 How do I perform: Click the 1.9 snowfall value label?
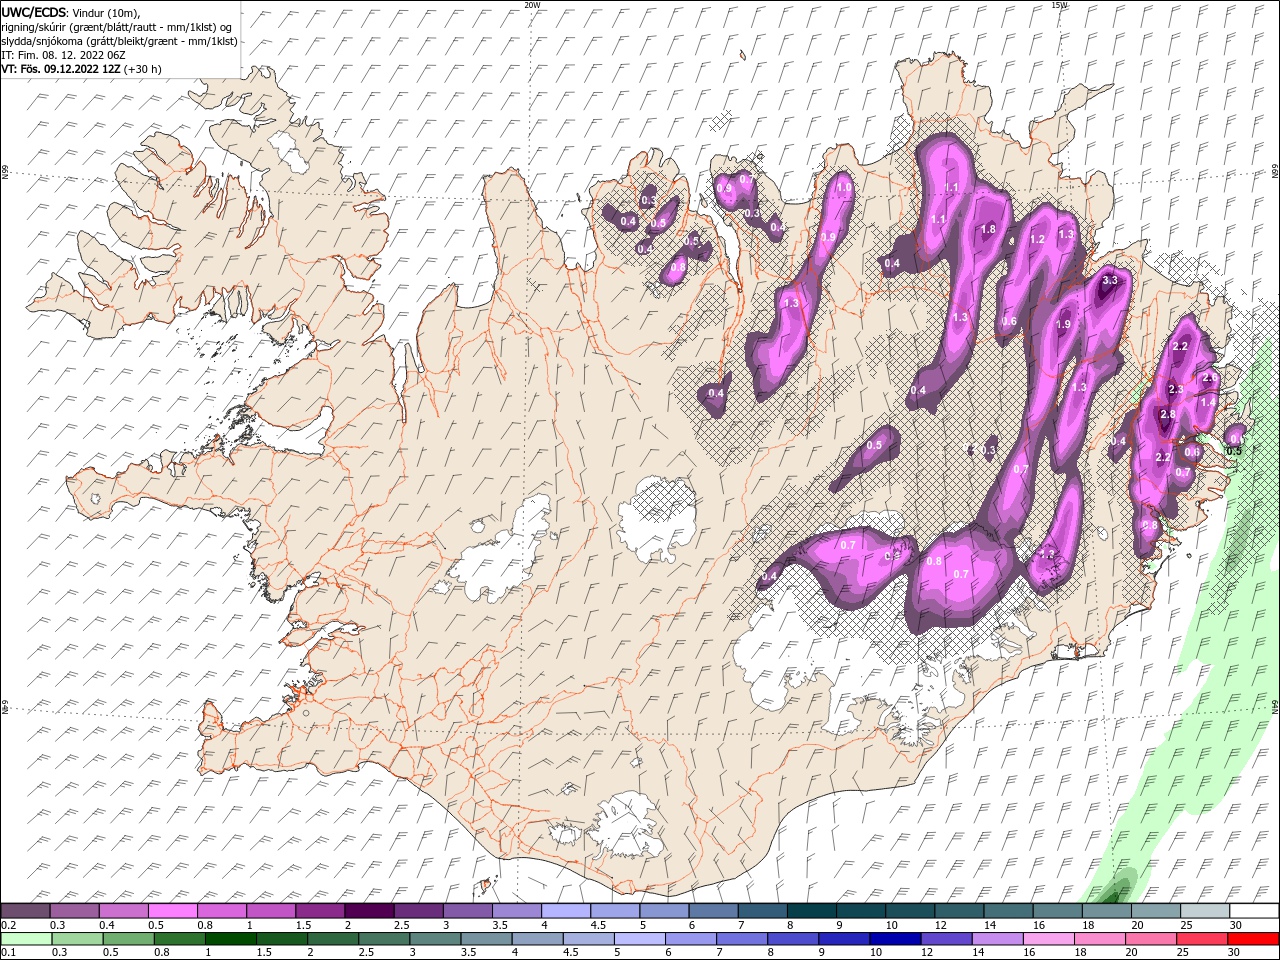click(1063, 324)
